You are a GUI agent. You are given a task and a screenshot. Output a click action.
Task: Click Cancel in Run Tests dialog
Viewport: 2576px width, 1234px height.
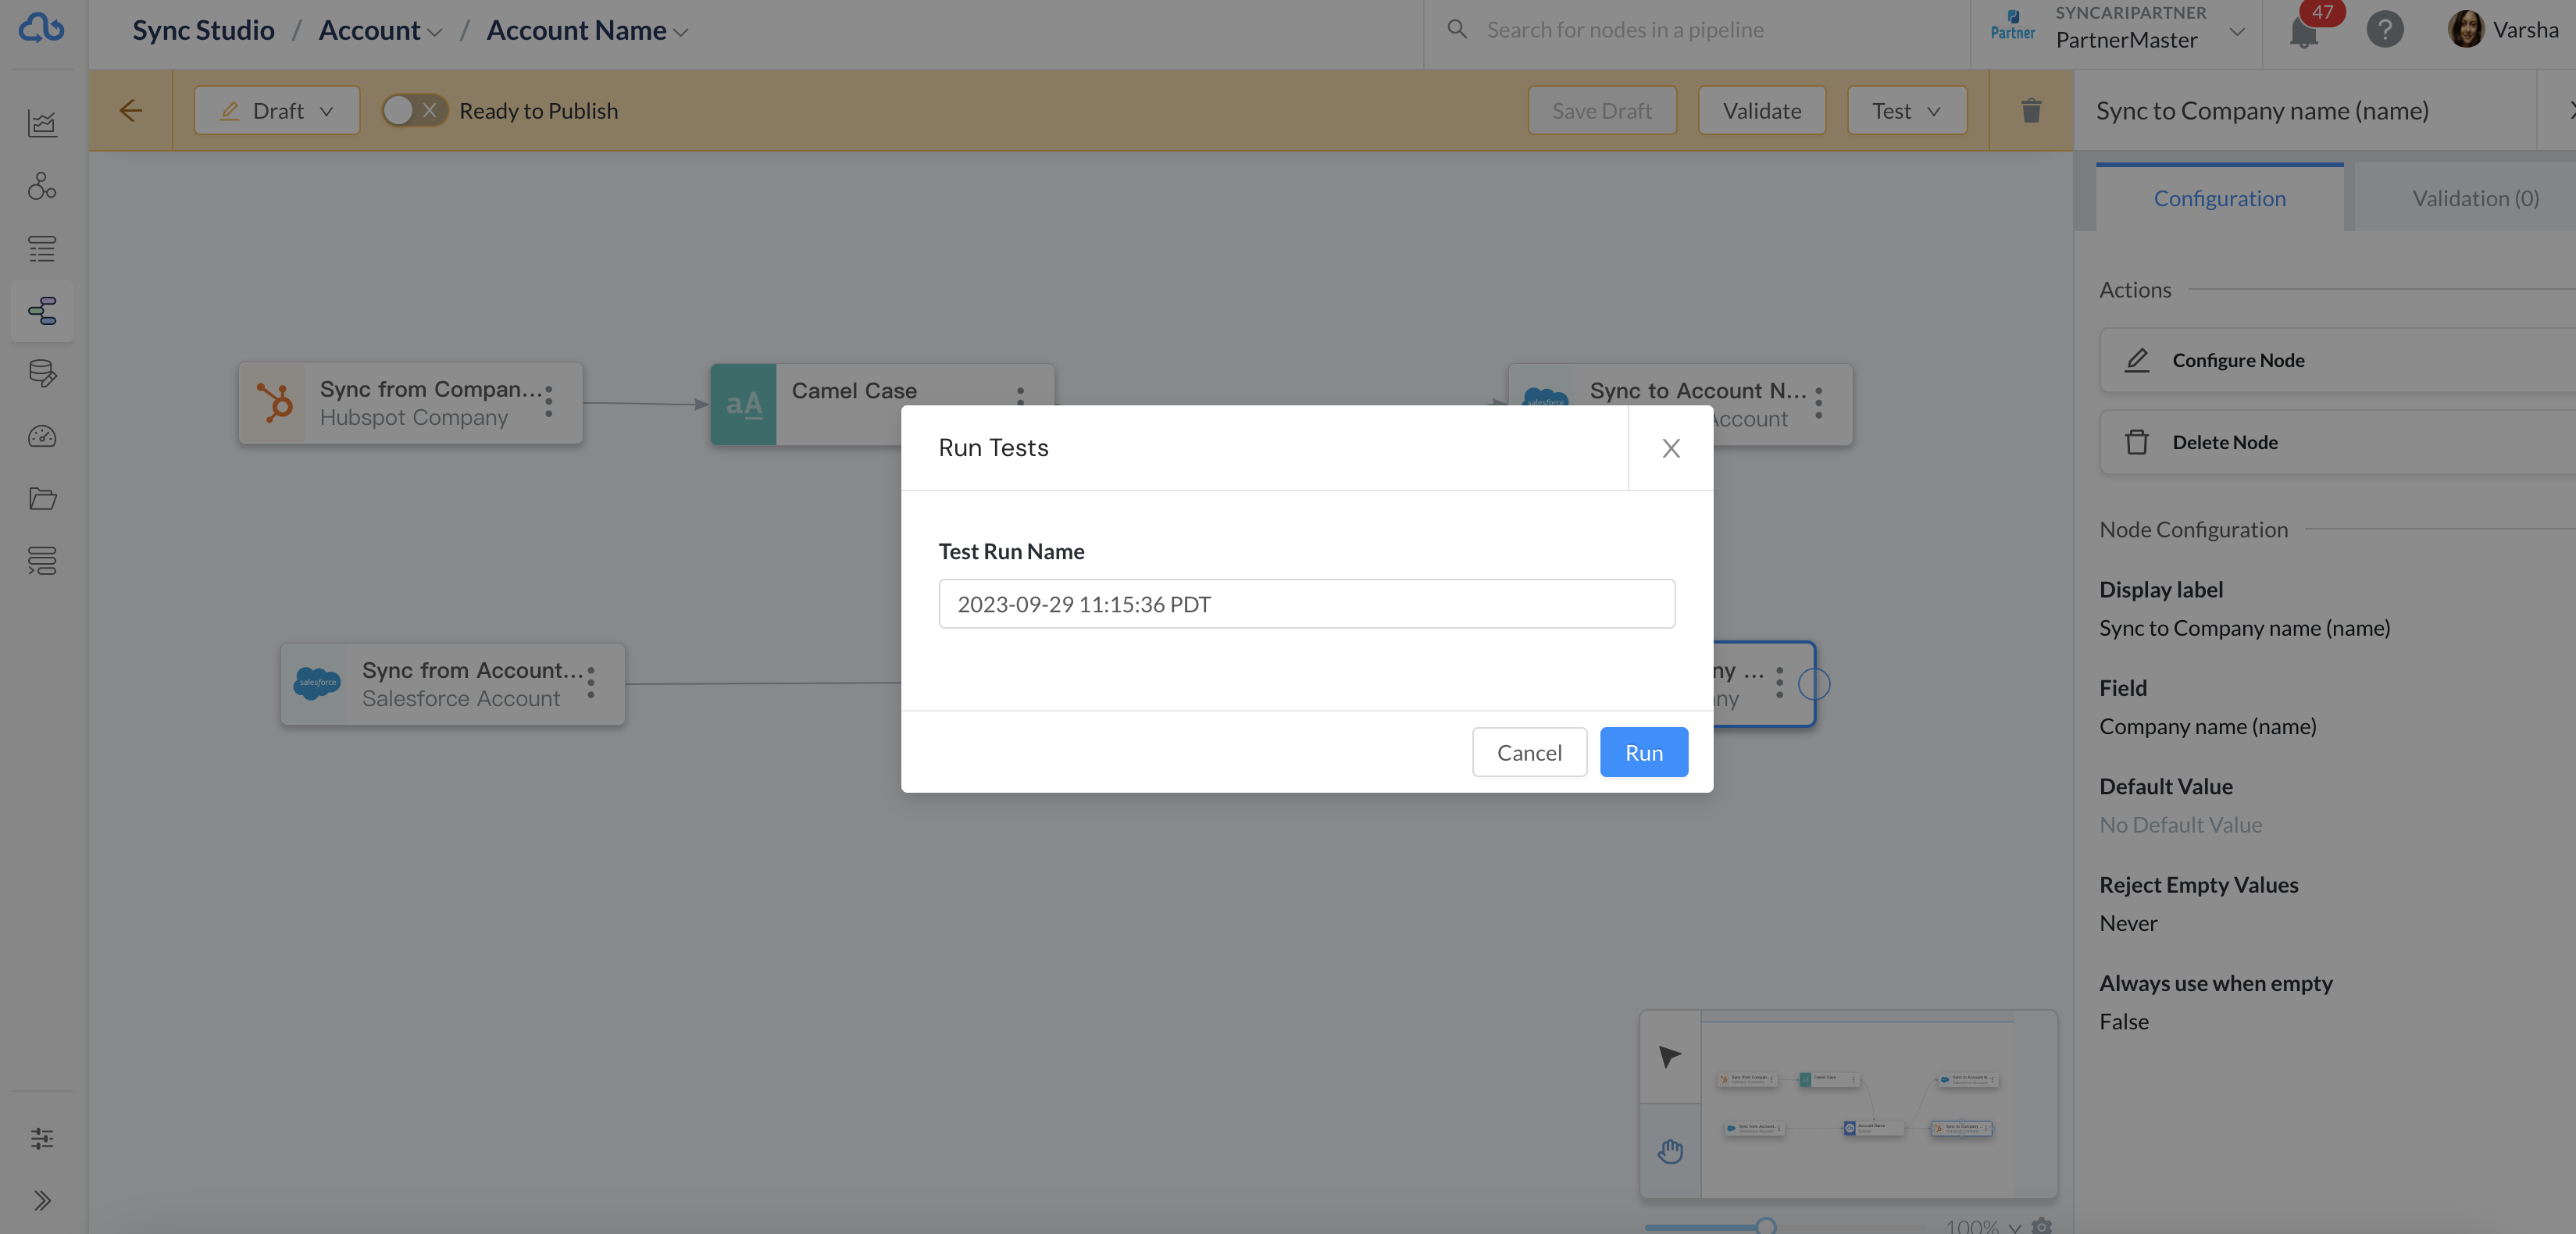pyautogui.click(x=1529, y=752)
